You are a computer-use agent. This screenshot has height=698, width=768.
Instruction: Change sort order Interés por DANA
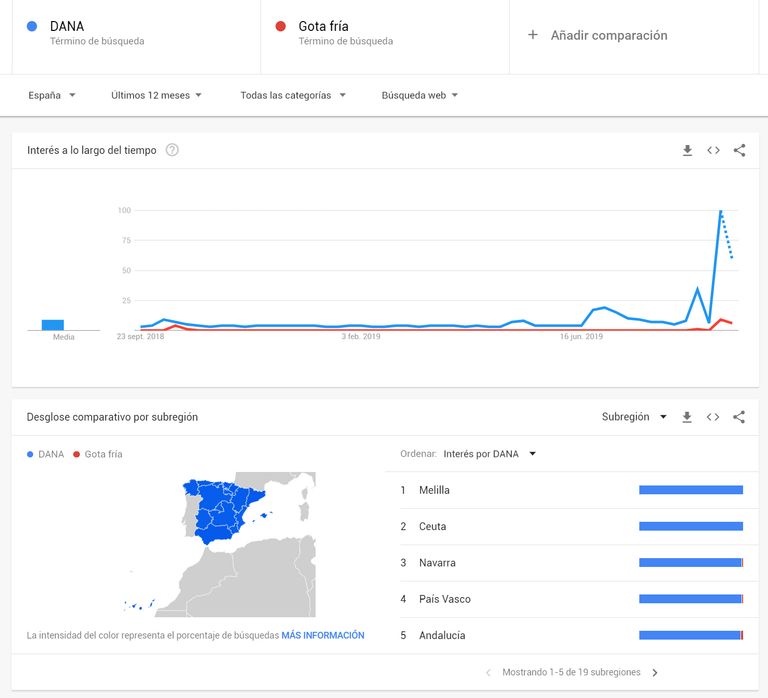(x=490, y=454)
